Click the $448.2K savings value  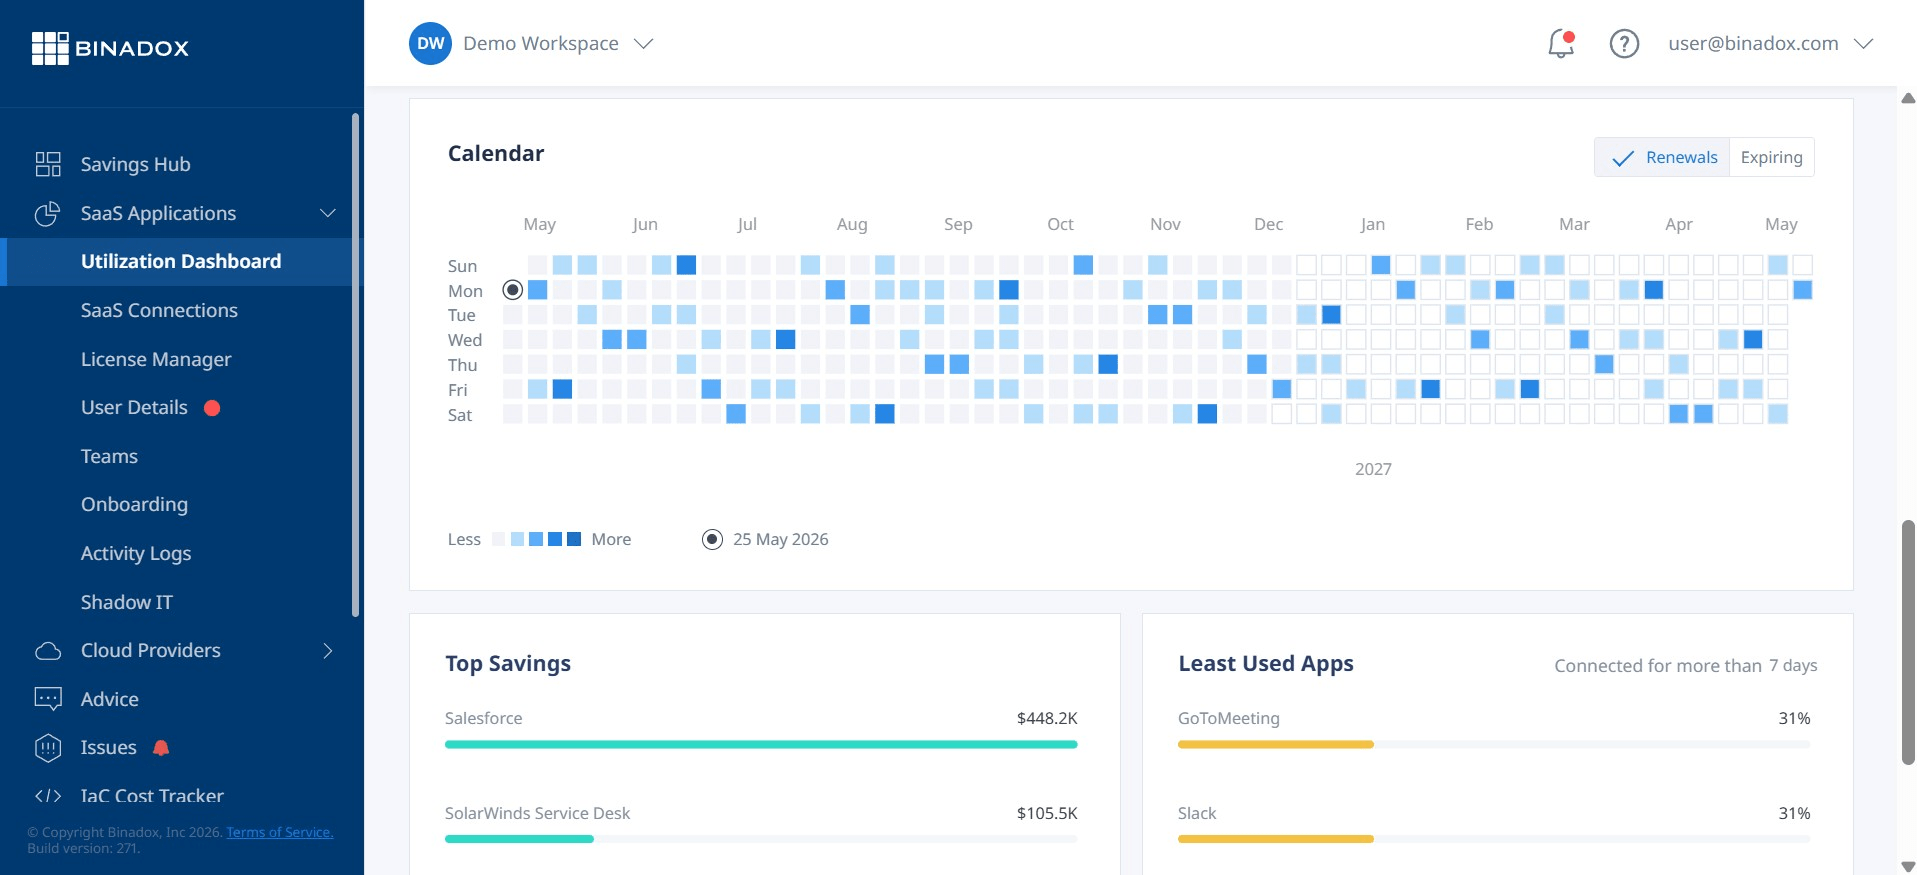[x=1047, y=718]
